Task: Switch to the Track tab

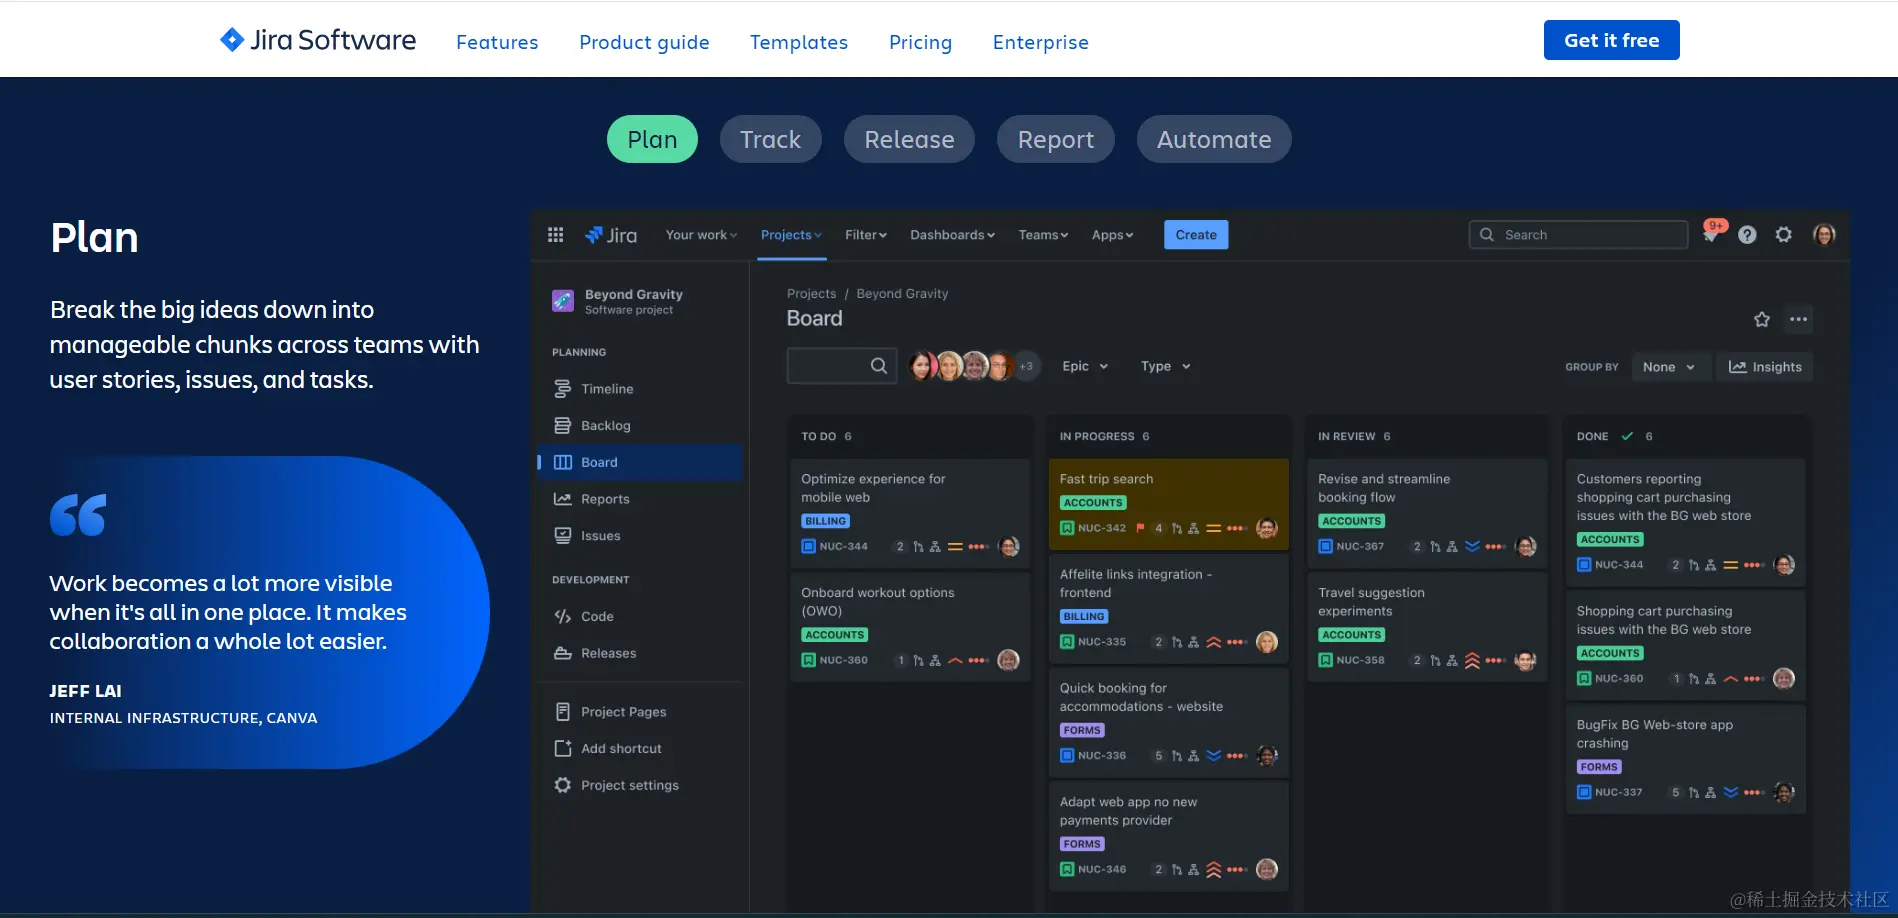Action: click(x=770, y=139)
